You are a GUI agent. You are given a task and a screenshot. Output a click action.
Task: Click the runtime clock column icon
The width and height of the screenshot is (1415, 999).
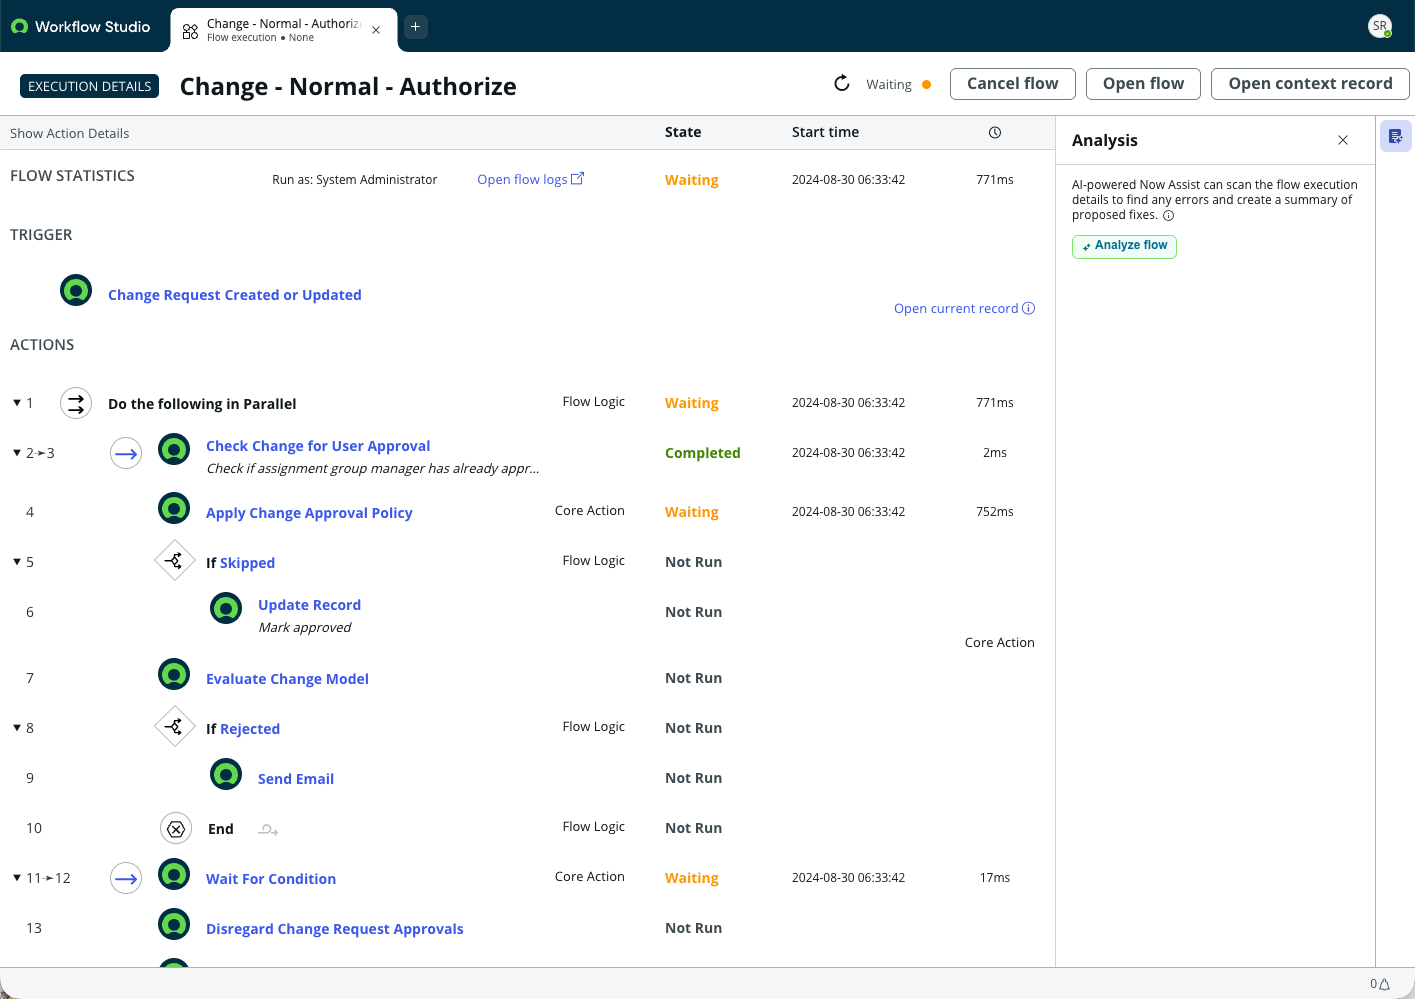click(995, 132)
